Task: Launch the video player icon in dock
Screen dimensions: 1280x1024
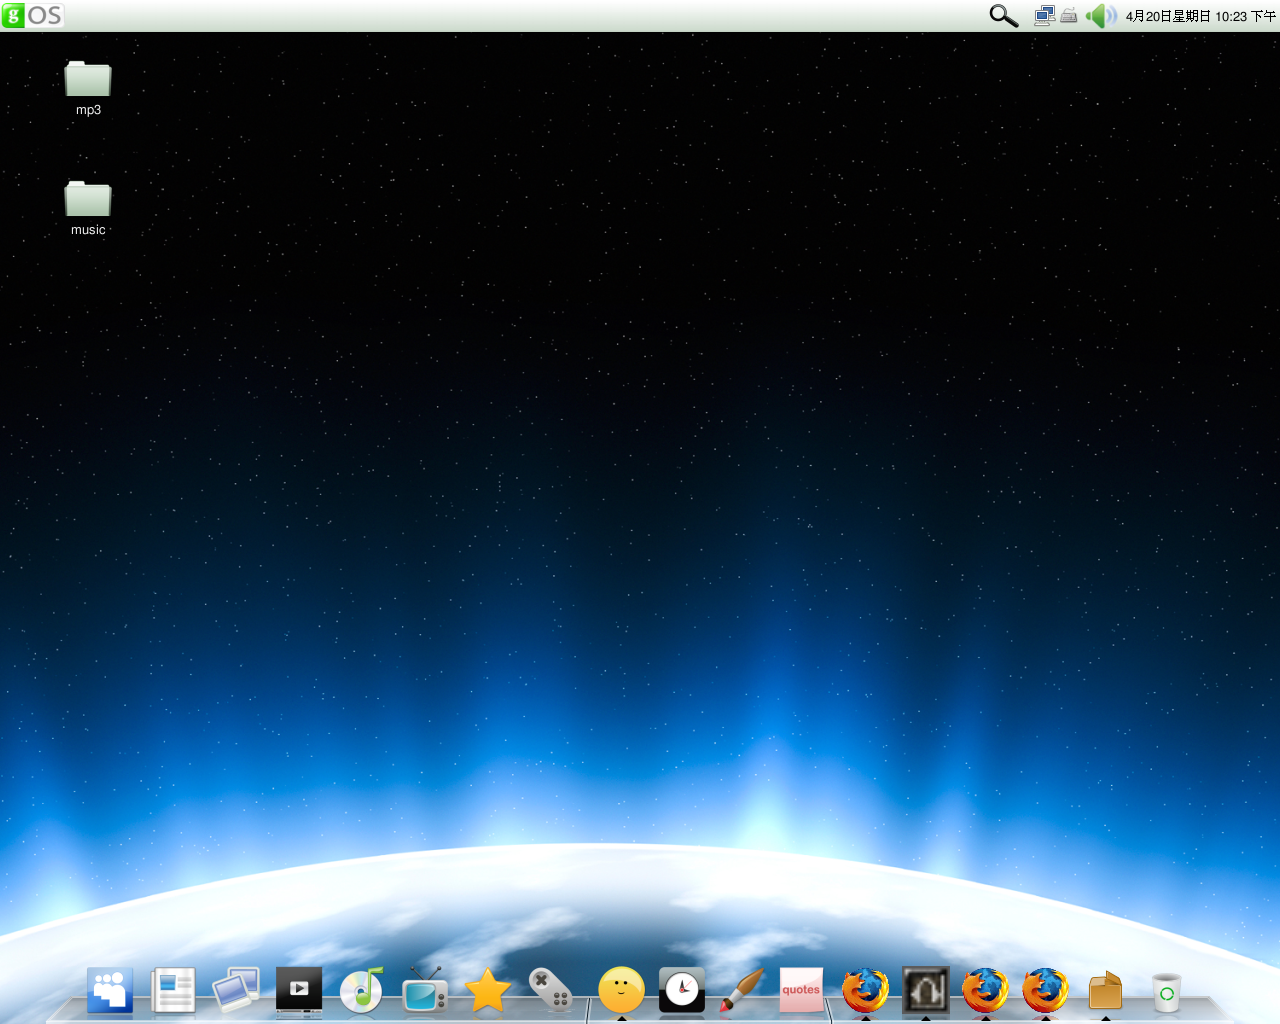Action: click(x=299, y=991)
